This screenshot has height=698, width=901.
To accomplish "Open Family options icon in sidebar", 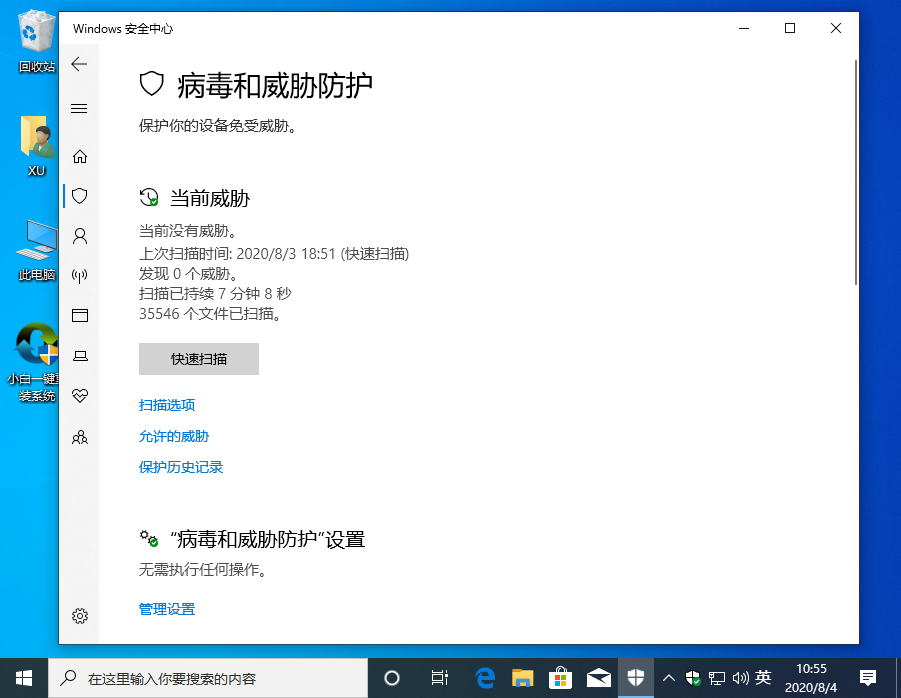I will coord(79,437).
